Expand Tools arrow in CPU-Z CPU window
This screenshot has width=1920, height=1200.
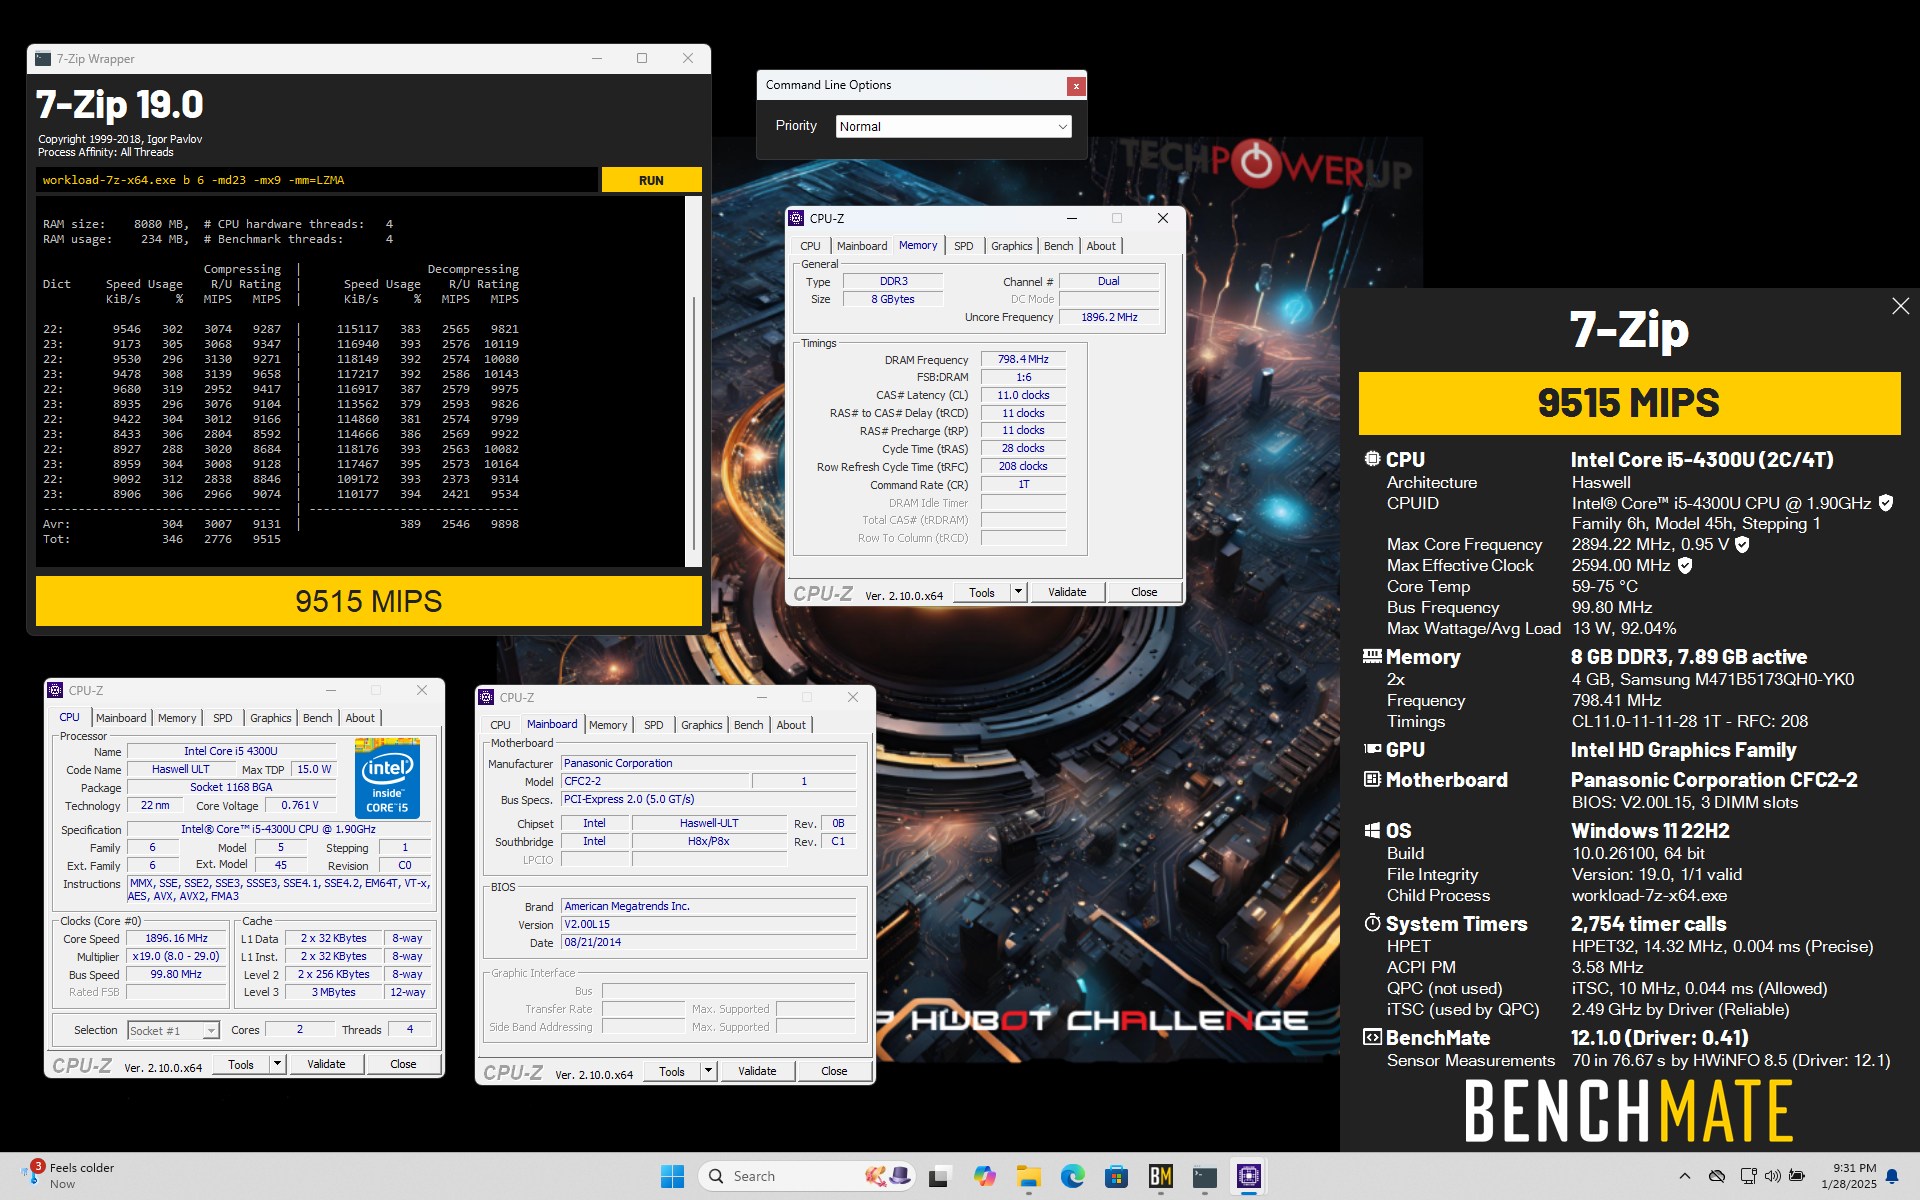[277, 1064]
